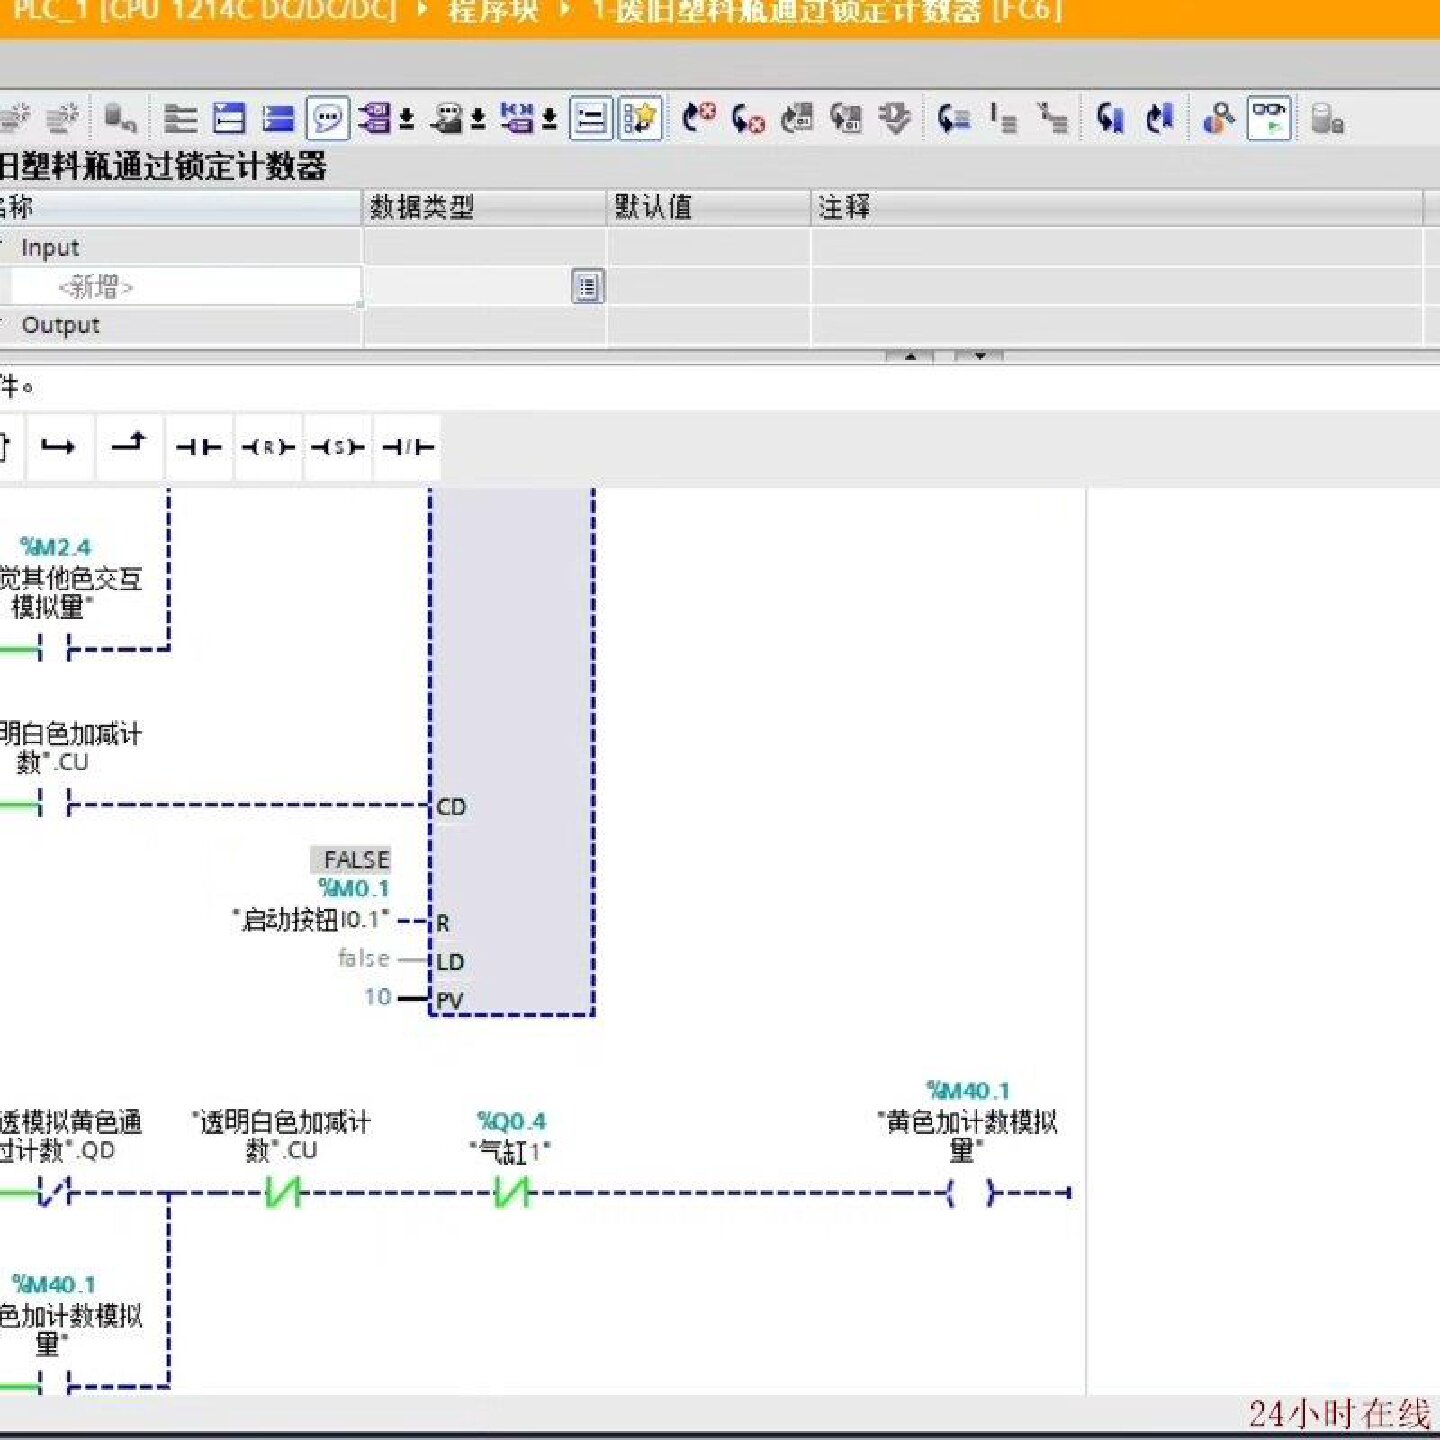Click the LD pin of counter block

[x=450, y=962]
